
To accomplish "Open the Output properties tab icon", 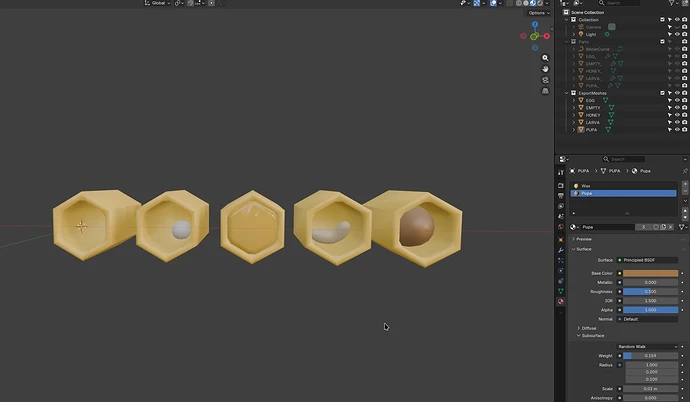I will pyautogui.click(x=561, y=196).
